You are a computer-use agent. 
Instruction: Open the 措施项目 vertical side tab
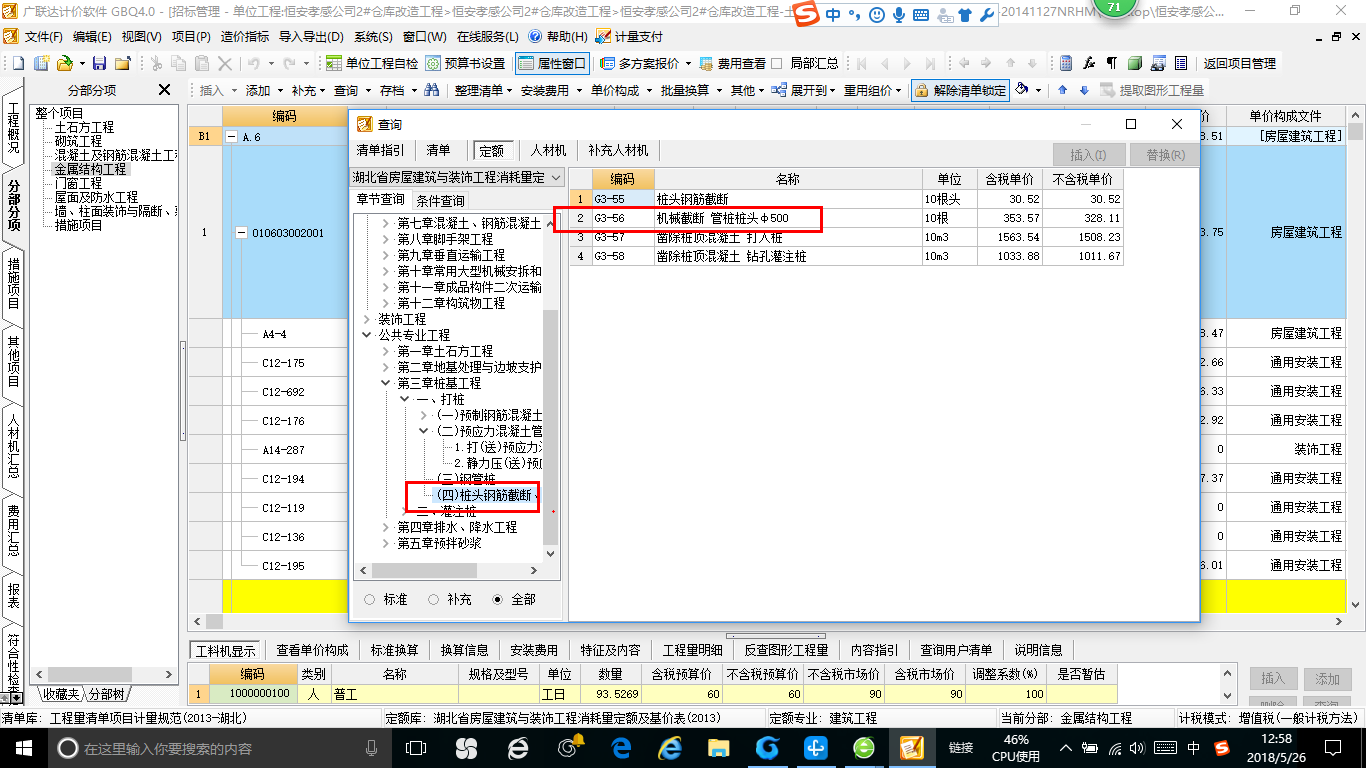point(14,283)
